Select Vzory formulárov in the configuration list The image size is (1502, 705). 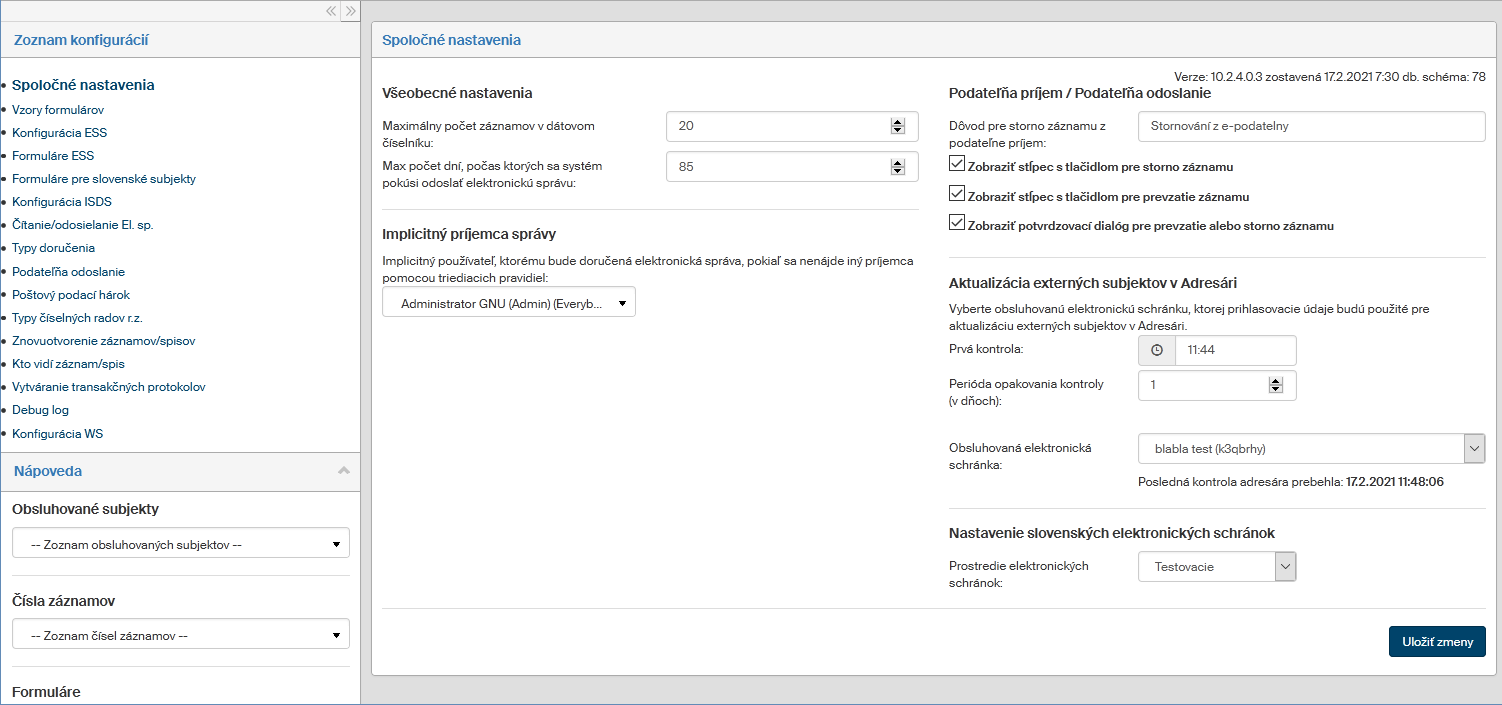(58, 110)
